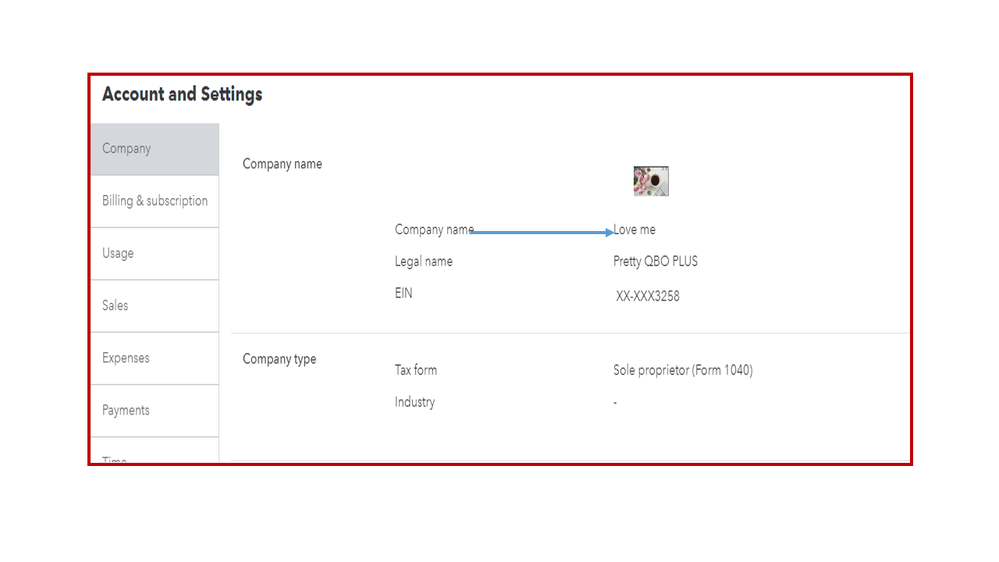Image resolution: width=999 pixels, height=562 pixels.
Task: Switch to Billing & subscription tab
Action: [155, 201]
